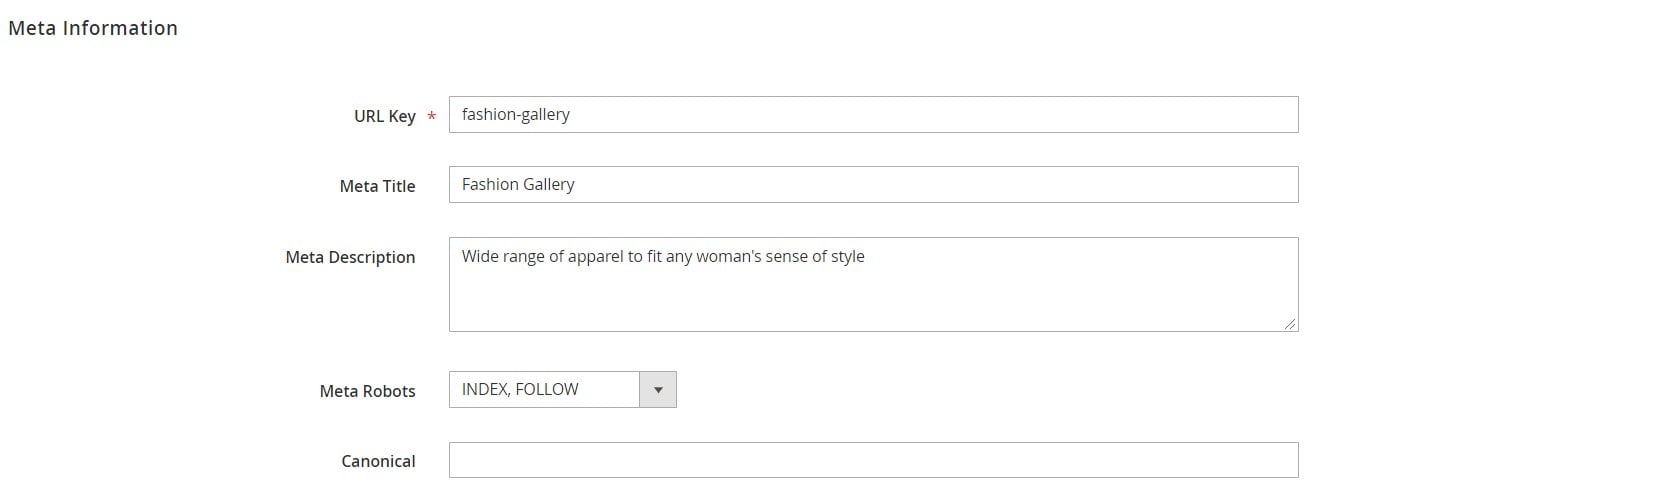Click inside the Meta Description textarea

pos(874,284)
